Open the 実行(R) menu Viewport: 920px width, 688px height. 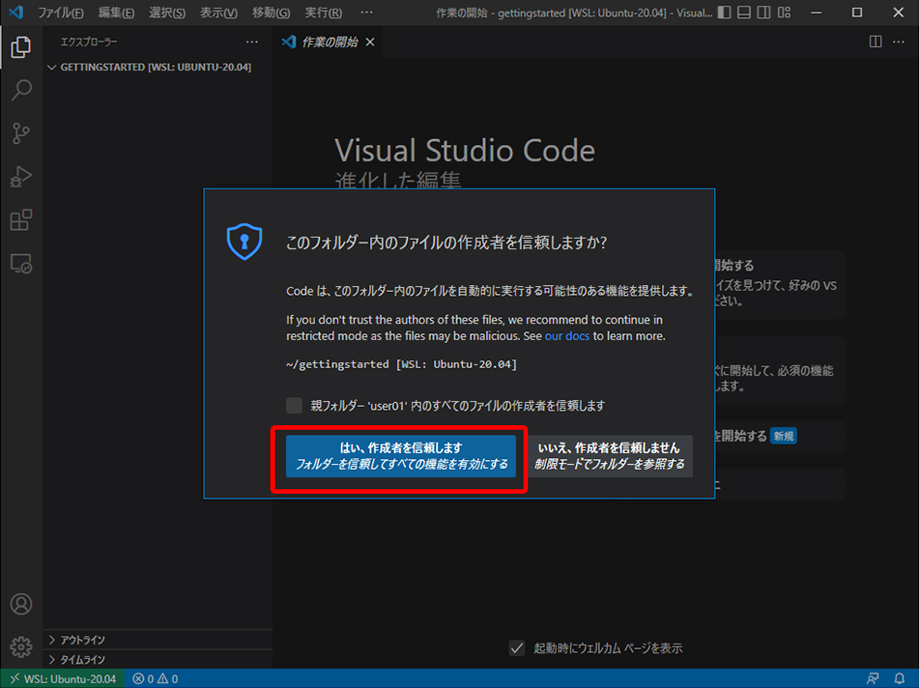coord(323,12)
